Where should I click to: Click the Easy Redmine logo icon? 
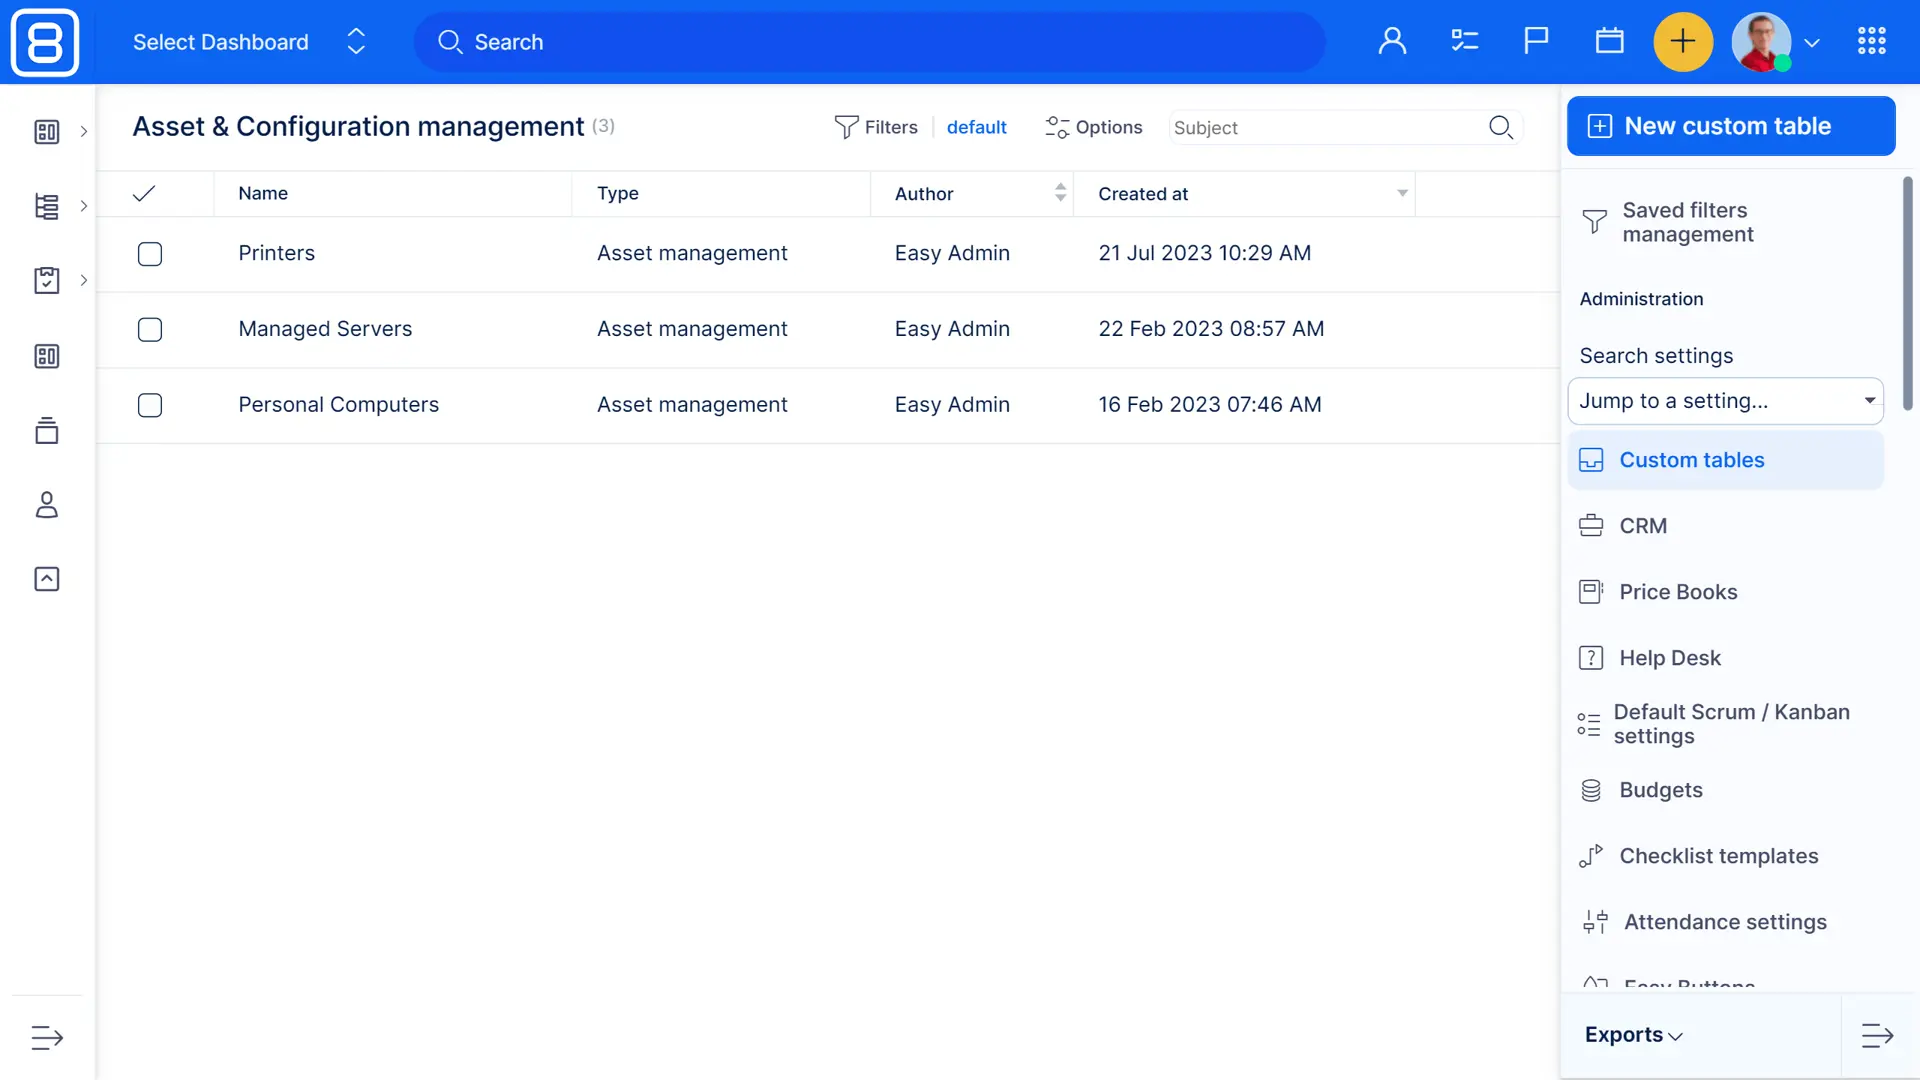(x=45, y=42)
